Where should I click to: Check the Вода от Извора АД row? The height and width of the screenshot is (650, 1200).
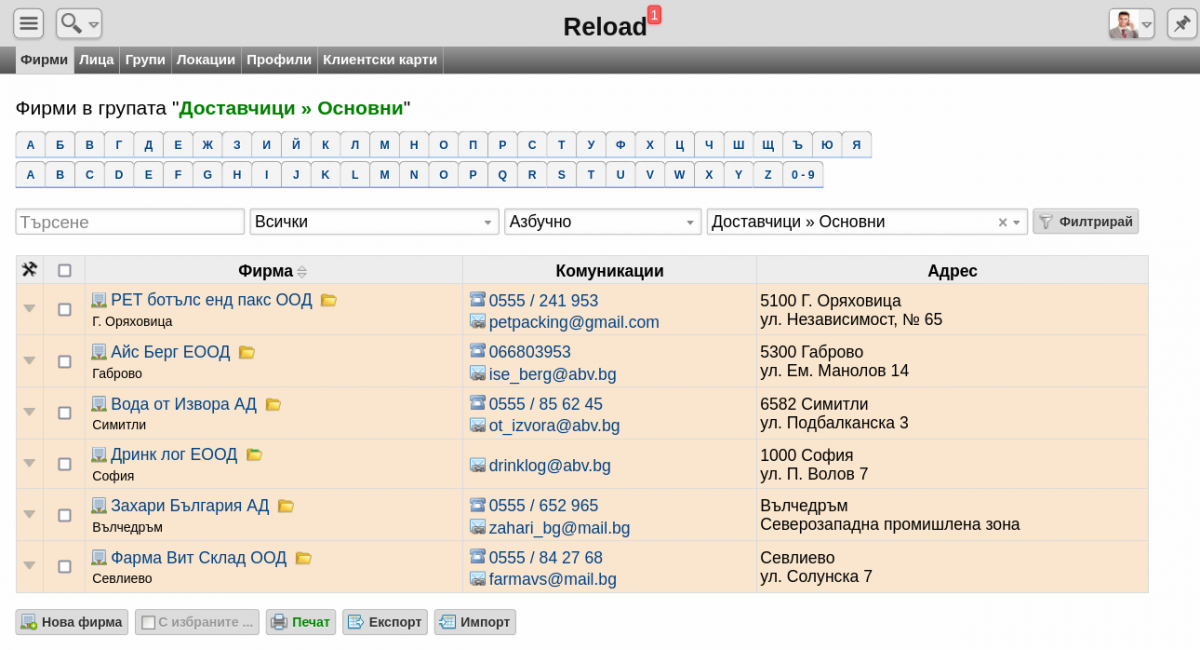tap(65, 413)
